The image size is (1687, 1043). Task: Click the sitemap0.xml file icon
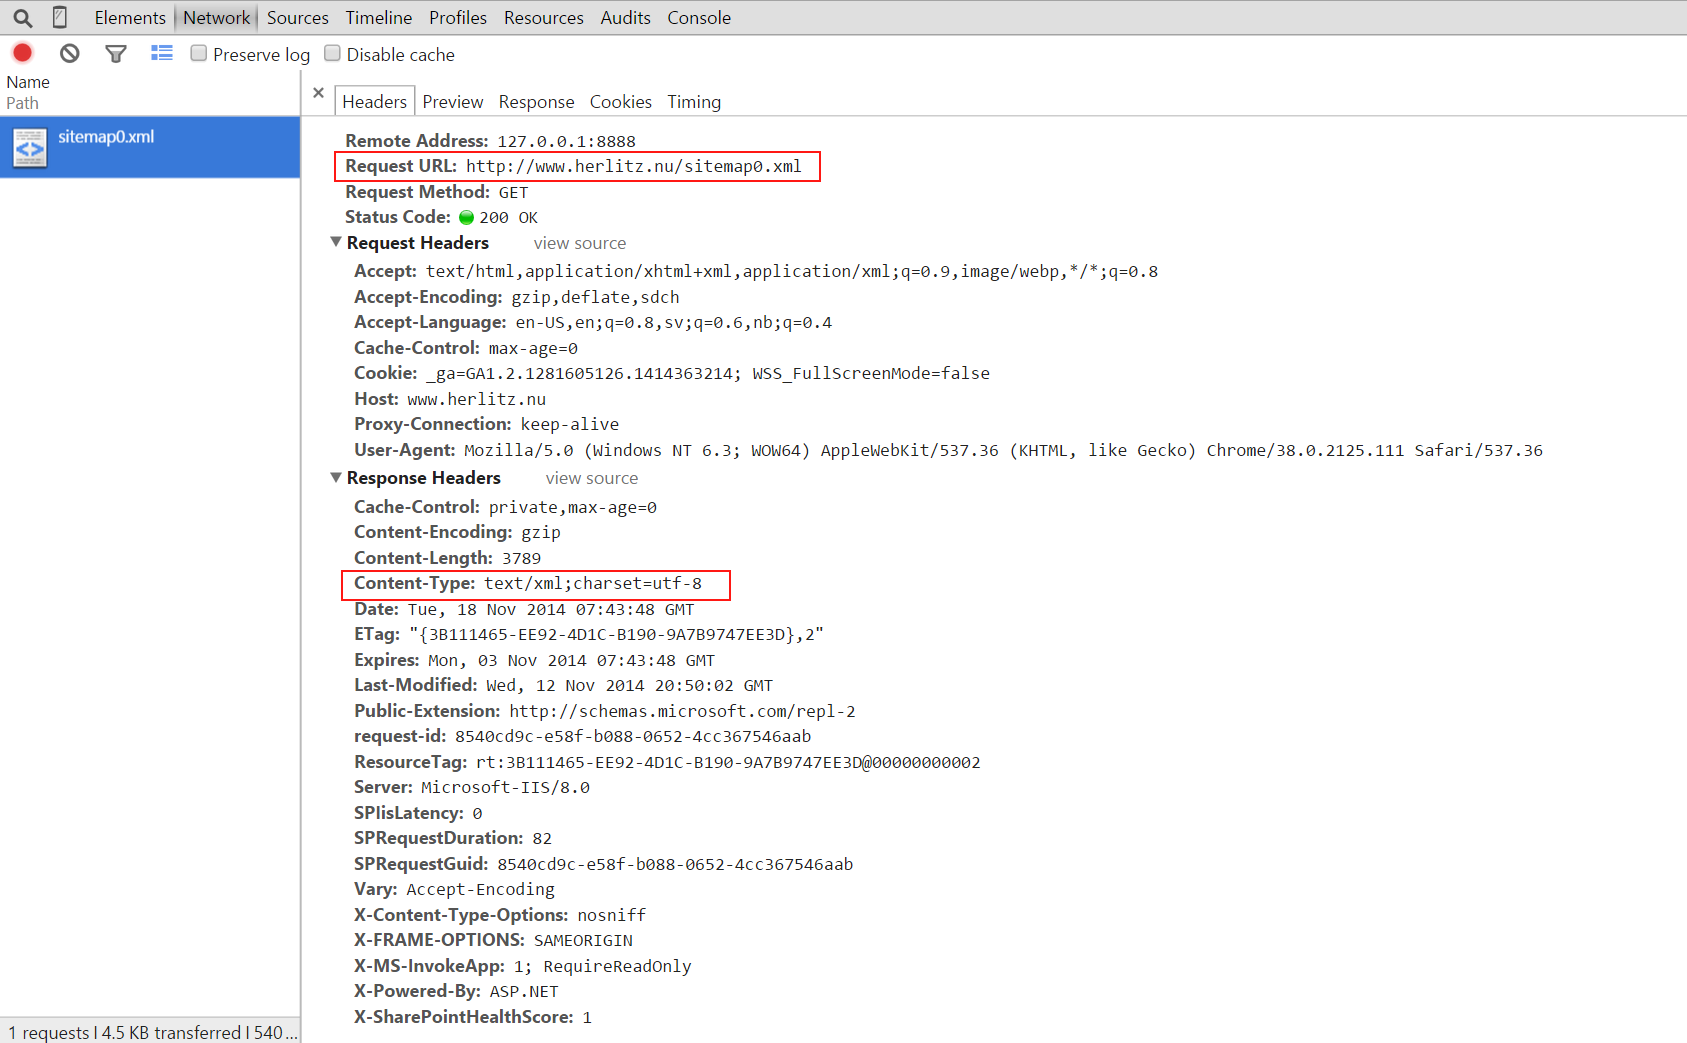(x=29, y=148)
